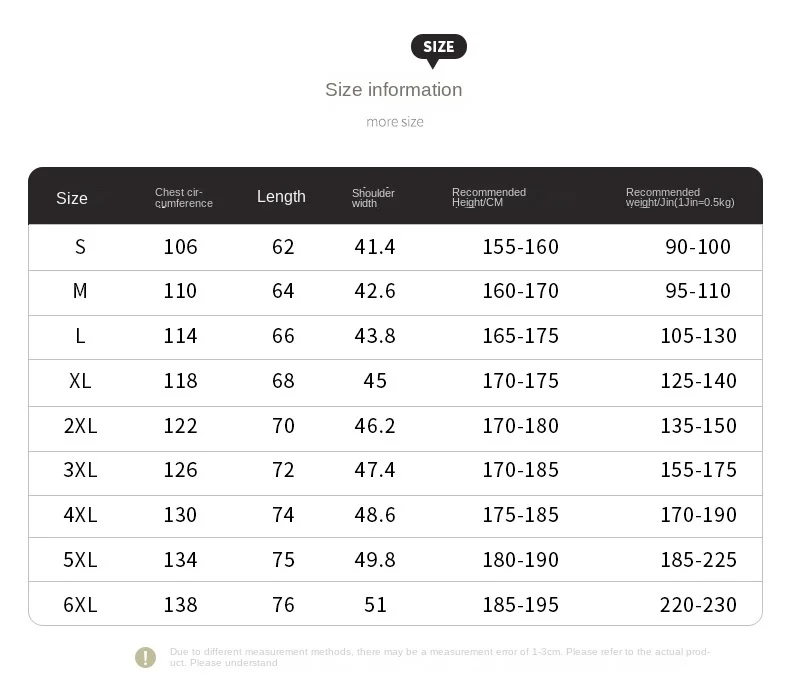Viewport: 790px width, 690px height.
Task: Select the "Size" column header
Action: [72, 198]
